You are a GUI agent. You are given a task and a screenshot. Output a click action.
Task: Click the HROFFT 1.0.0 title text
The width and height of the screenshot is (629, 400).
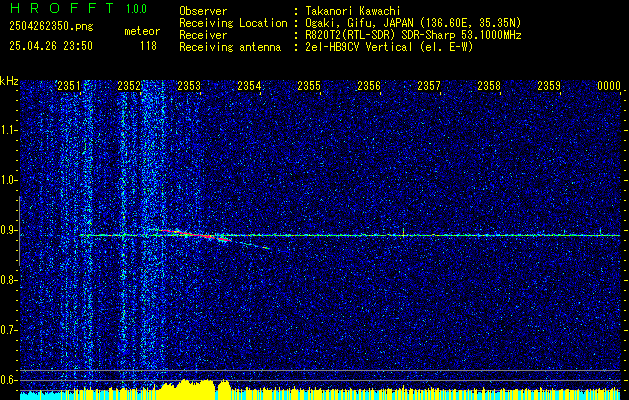(x=78, y=8)
